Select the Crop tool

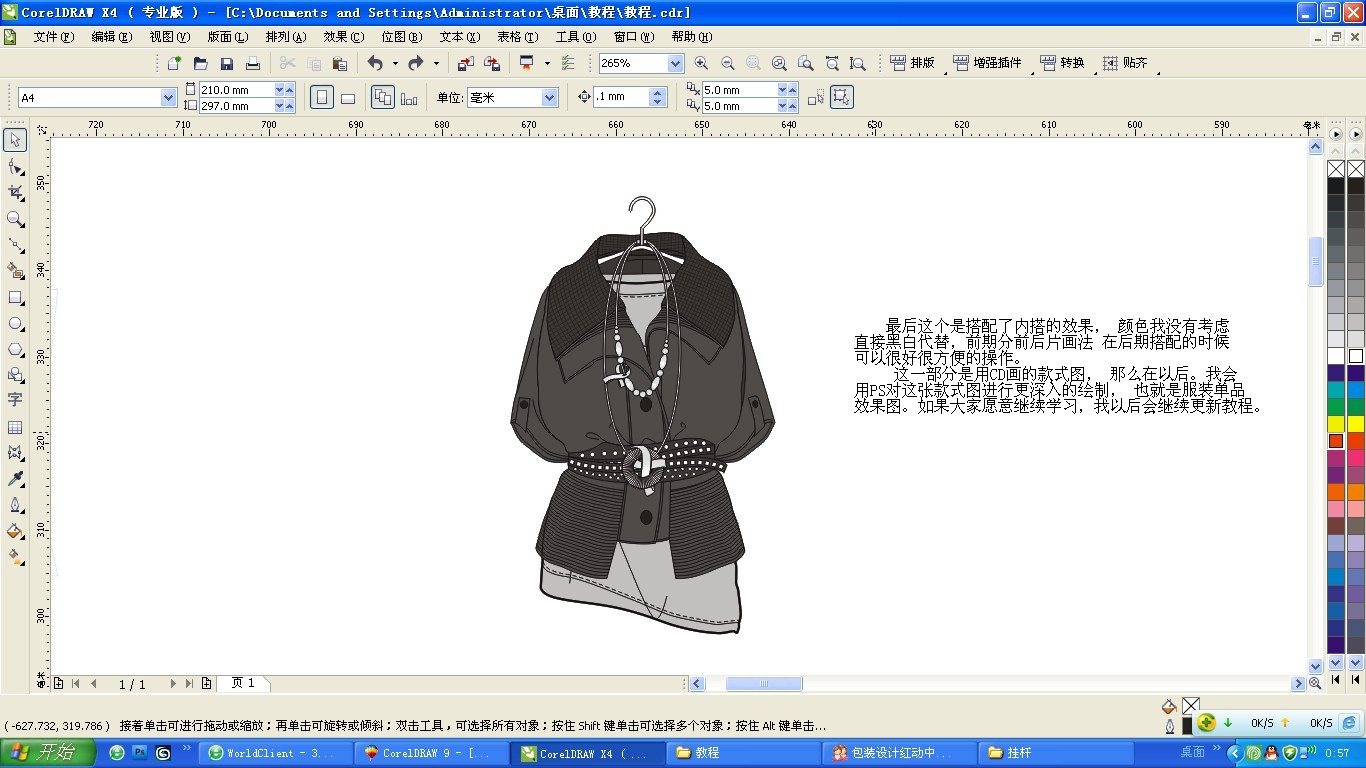[15, 192]
